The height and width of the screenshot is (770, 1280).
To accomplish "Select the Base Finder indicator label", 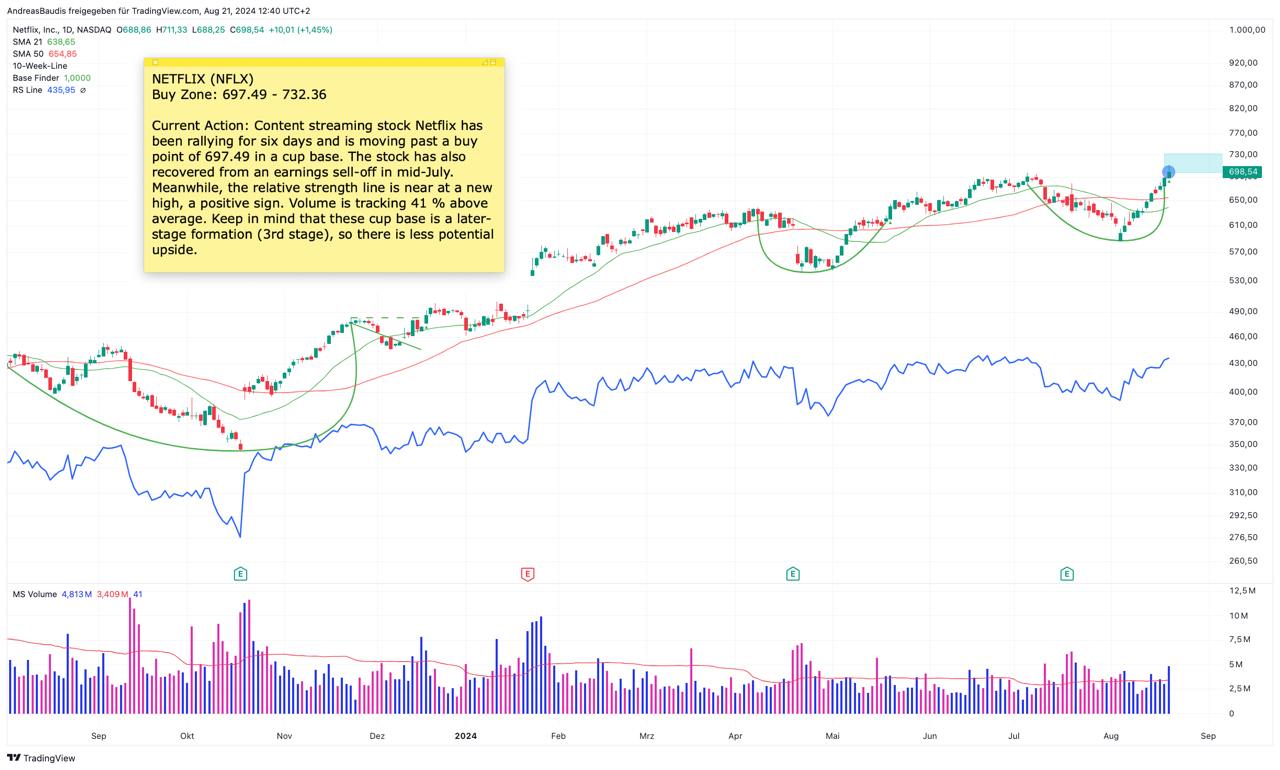I will click(x=36, y=78).
